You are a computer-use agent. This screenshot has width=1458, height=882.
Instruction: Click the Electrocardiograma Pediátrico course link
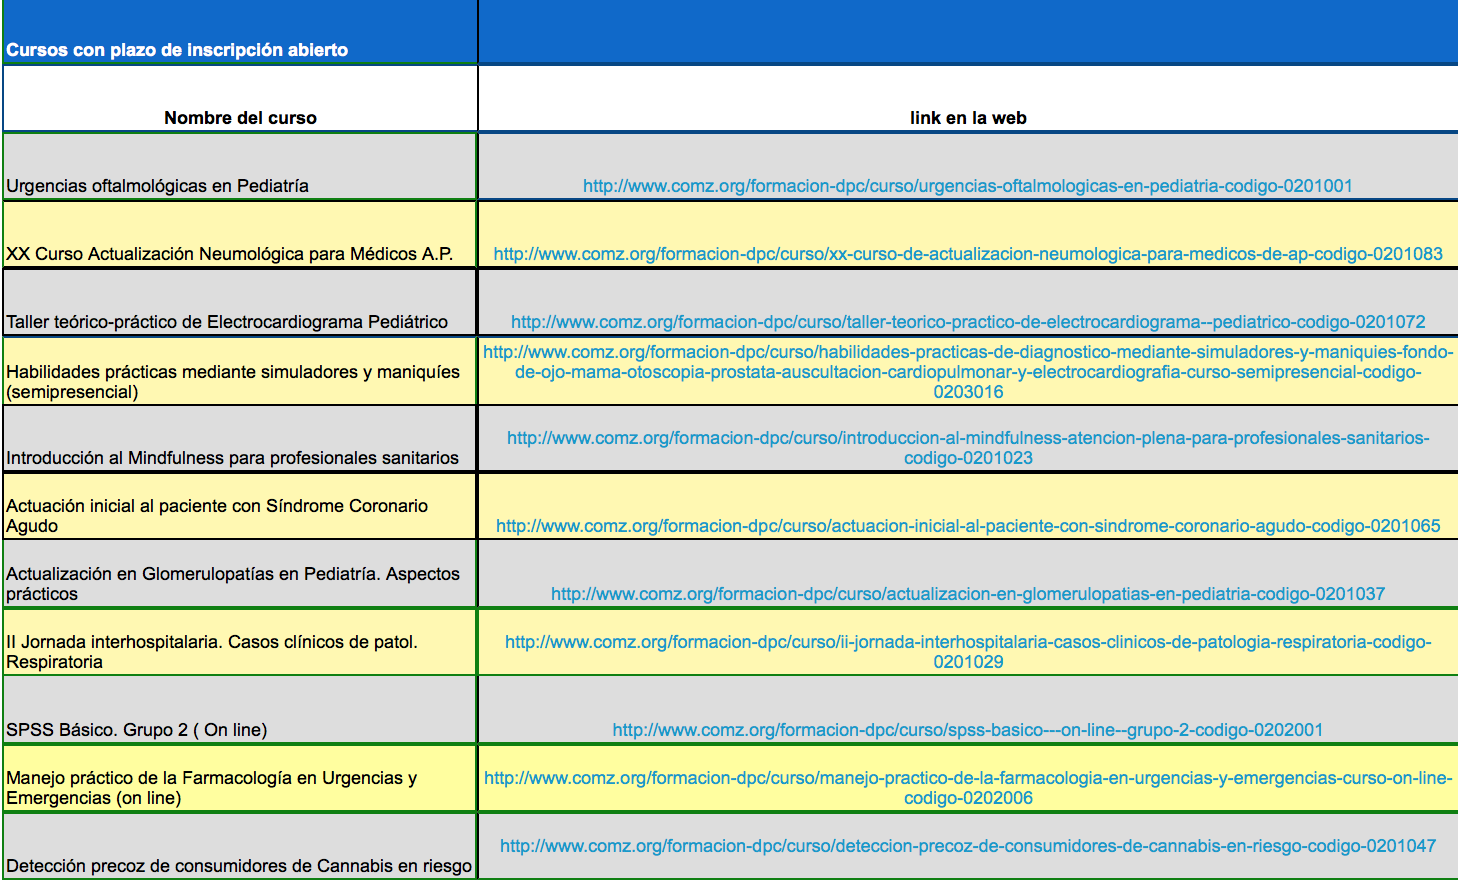pyautogui.click(x=967, y=322)
